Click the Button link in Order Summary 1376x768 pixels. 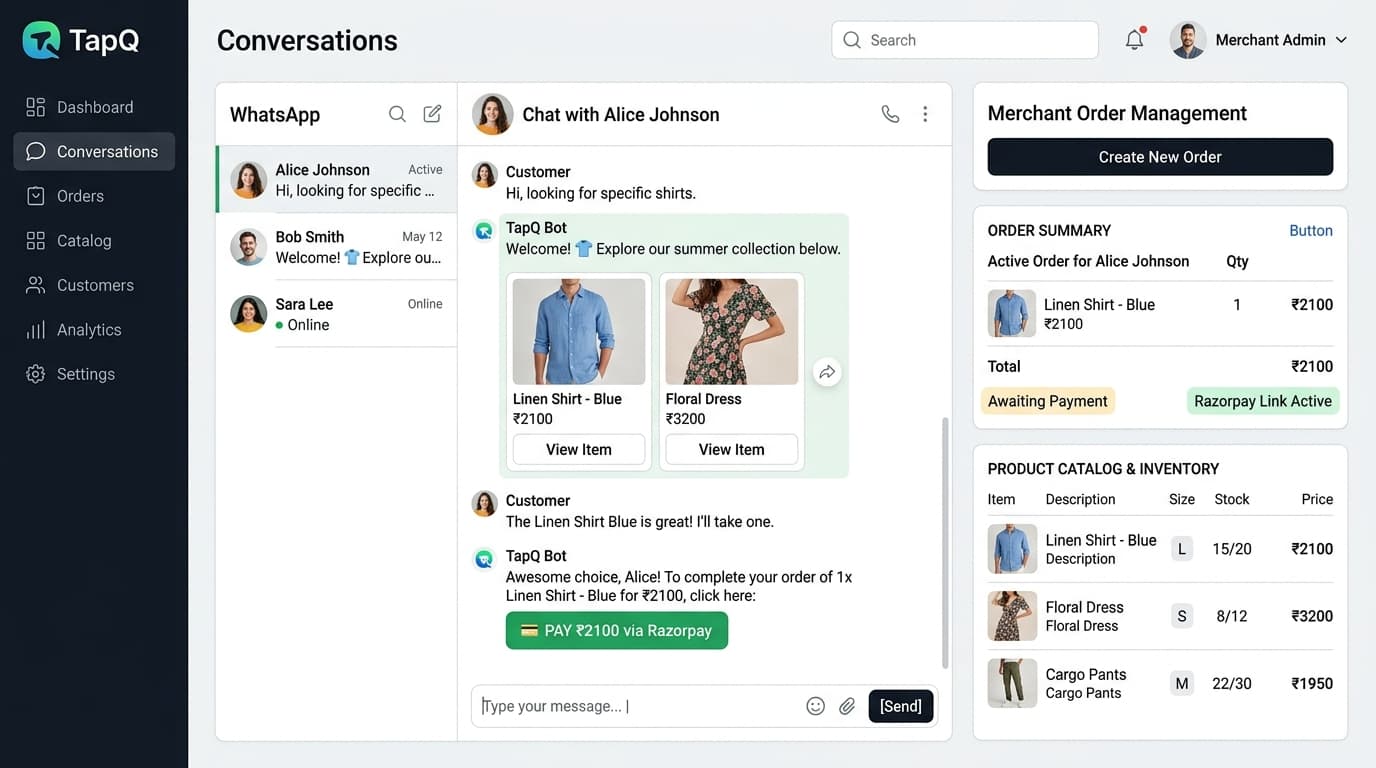point(1311,231)
